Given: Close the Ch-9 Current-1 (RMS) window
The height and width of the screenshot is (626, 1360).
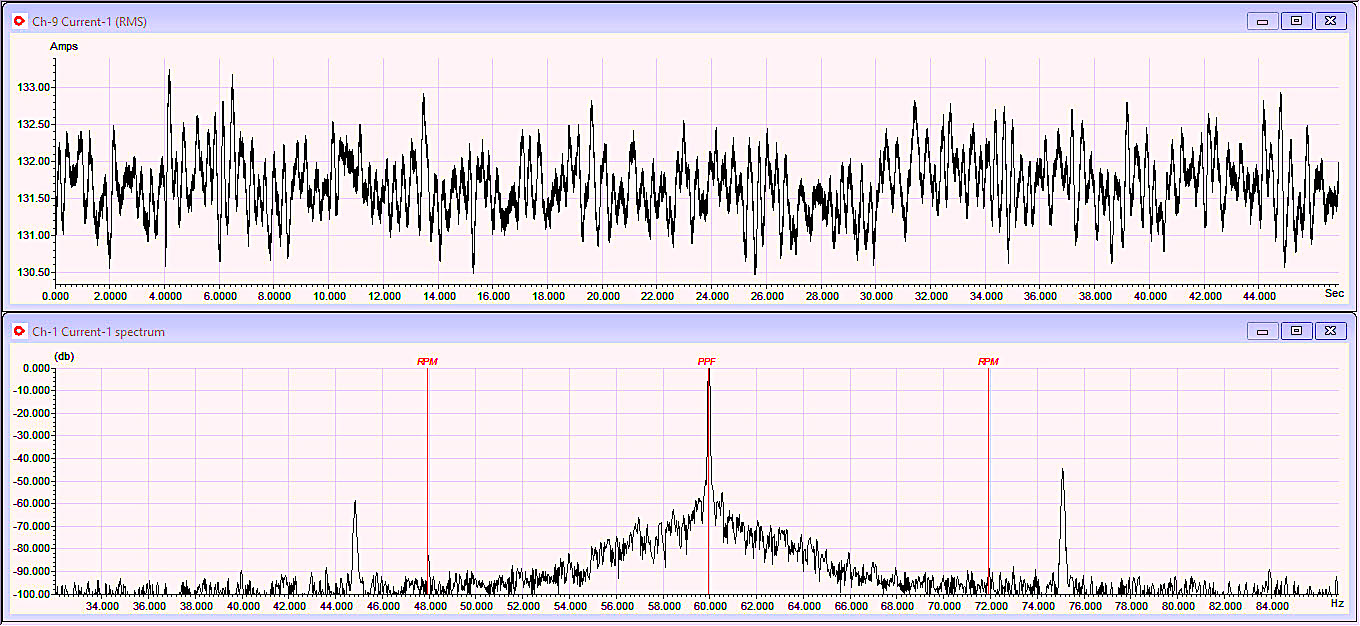Looking at the screenshot, I should [1330, 21].
